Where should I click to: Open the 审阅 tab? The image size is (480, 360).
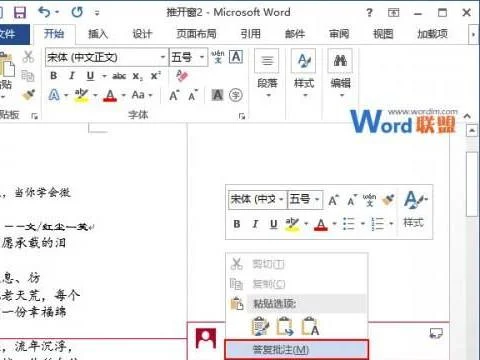pos(339,34)
